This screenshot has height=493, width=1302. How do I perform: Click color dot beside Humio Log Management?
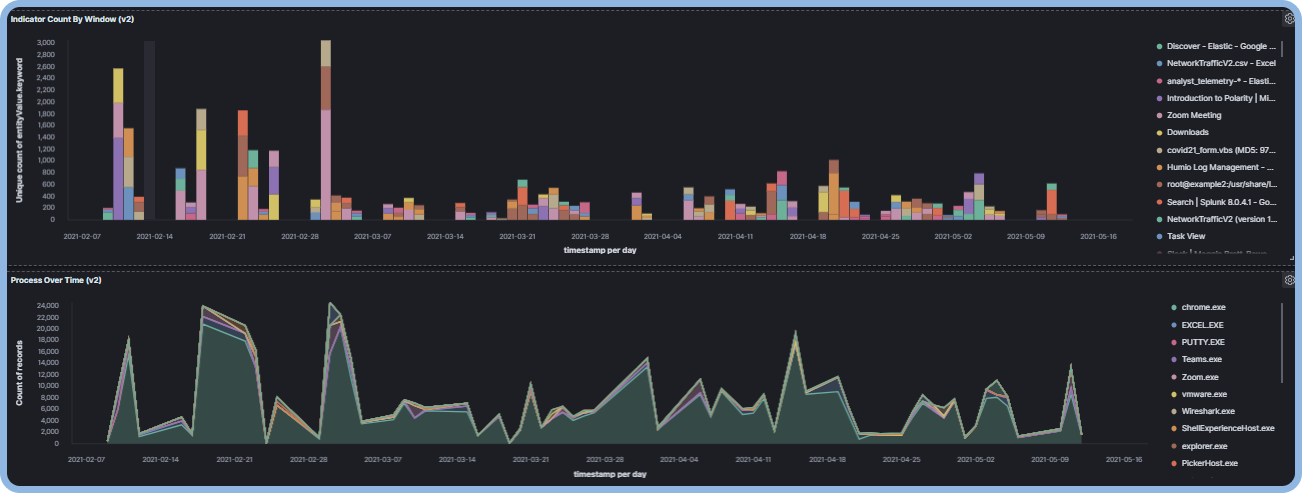click(x=1159, y=167)
